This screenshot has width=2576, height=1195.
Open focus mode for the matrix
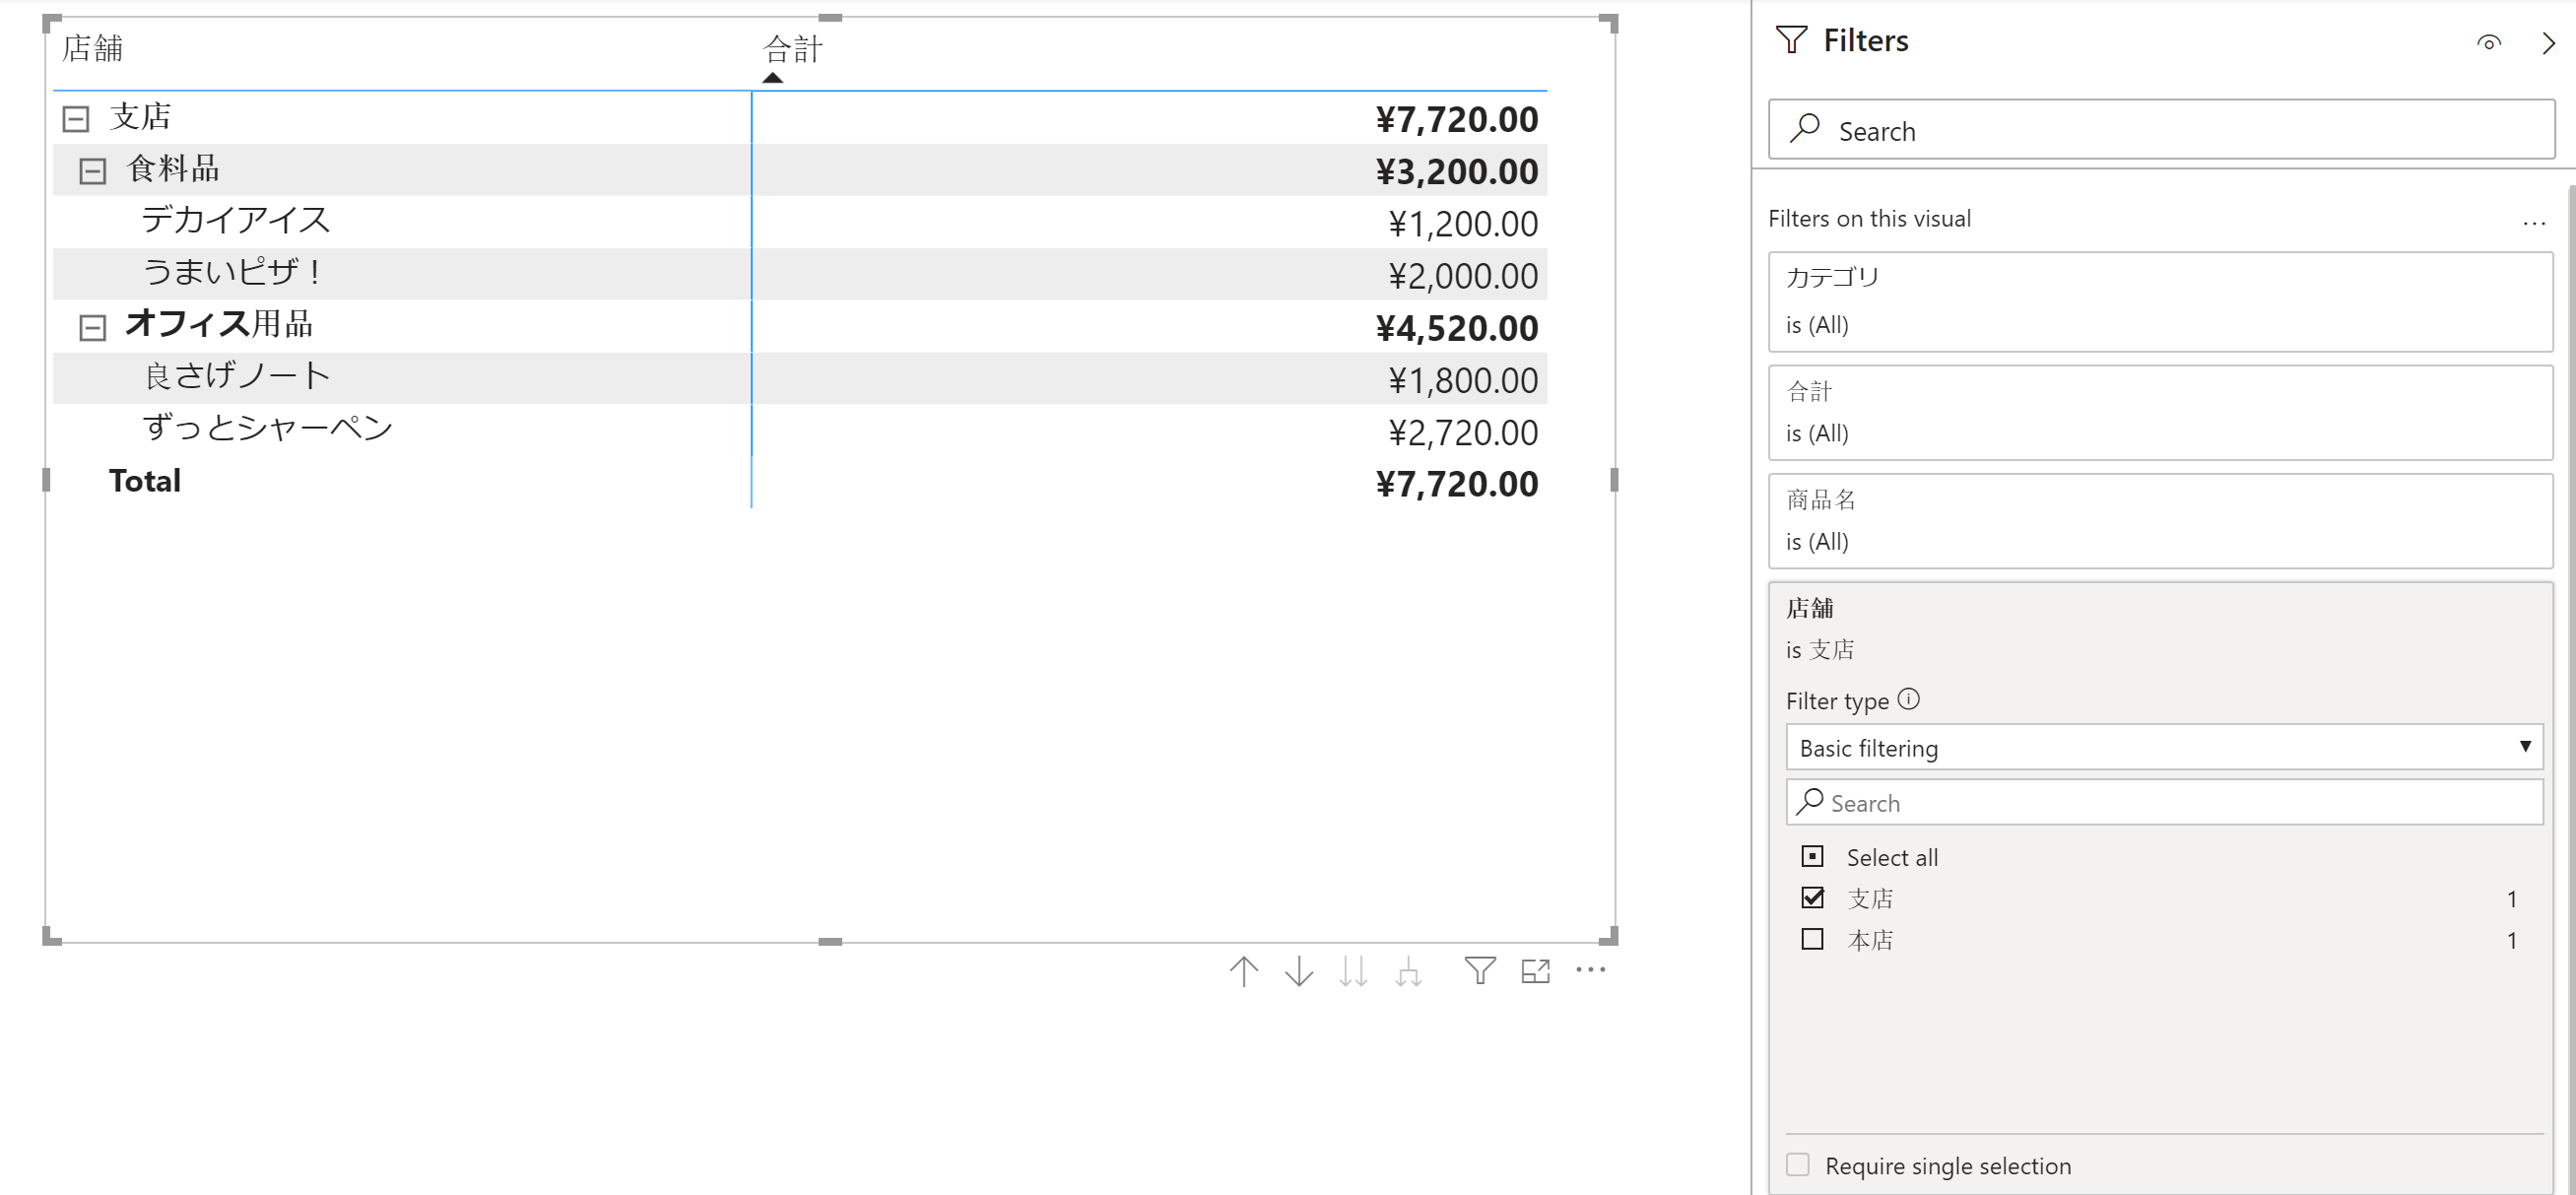pos(1535,970)
